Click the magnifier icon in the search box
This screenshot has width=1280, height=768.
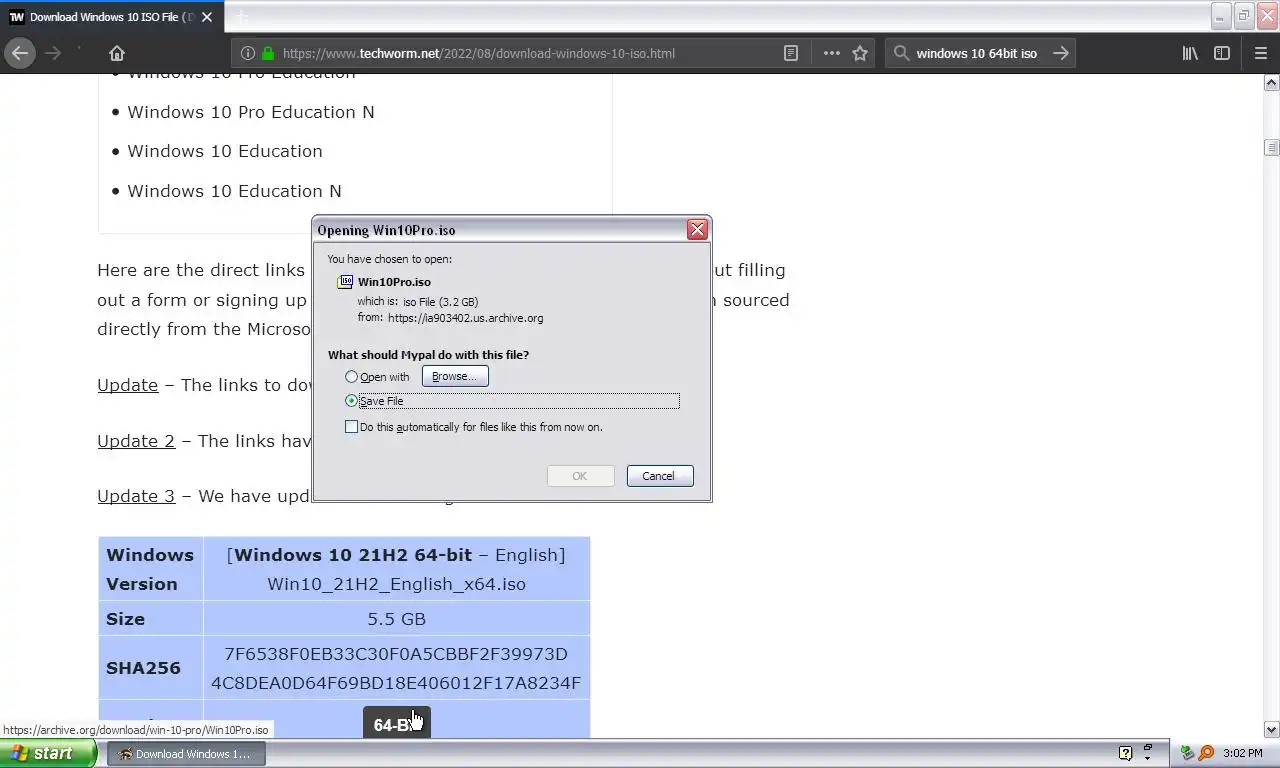click(902, 53)
